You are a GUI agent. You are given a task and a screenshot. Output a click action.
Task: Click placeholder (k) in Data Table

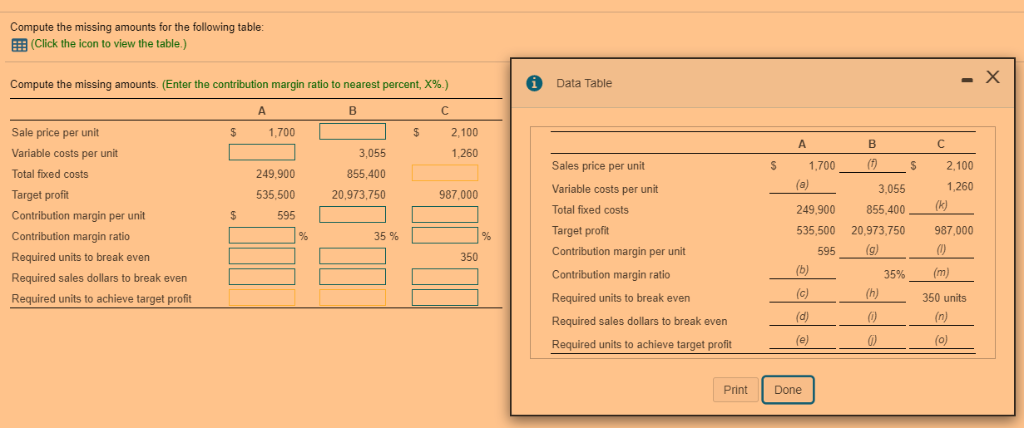941,206
